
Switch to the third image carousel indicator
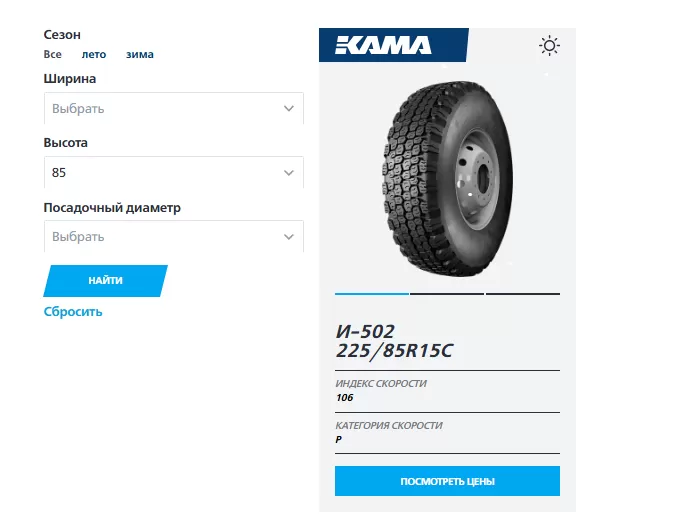click(522, 294)
